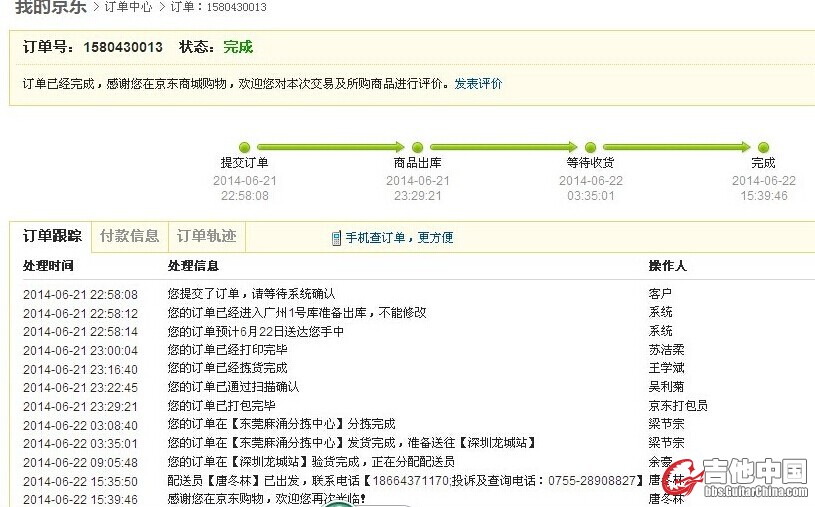Image resolution: width=815 pixels, height=507 pixels.
Task: Click date under 提交订单 step
Action: 245,180
